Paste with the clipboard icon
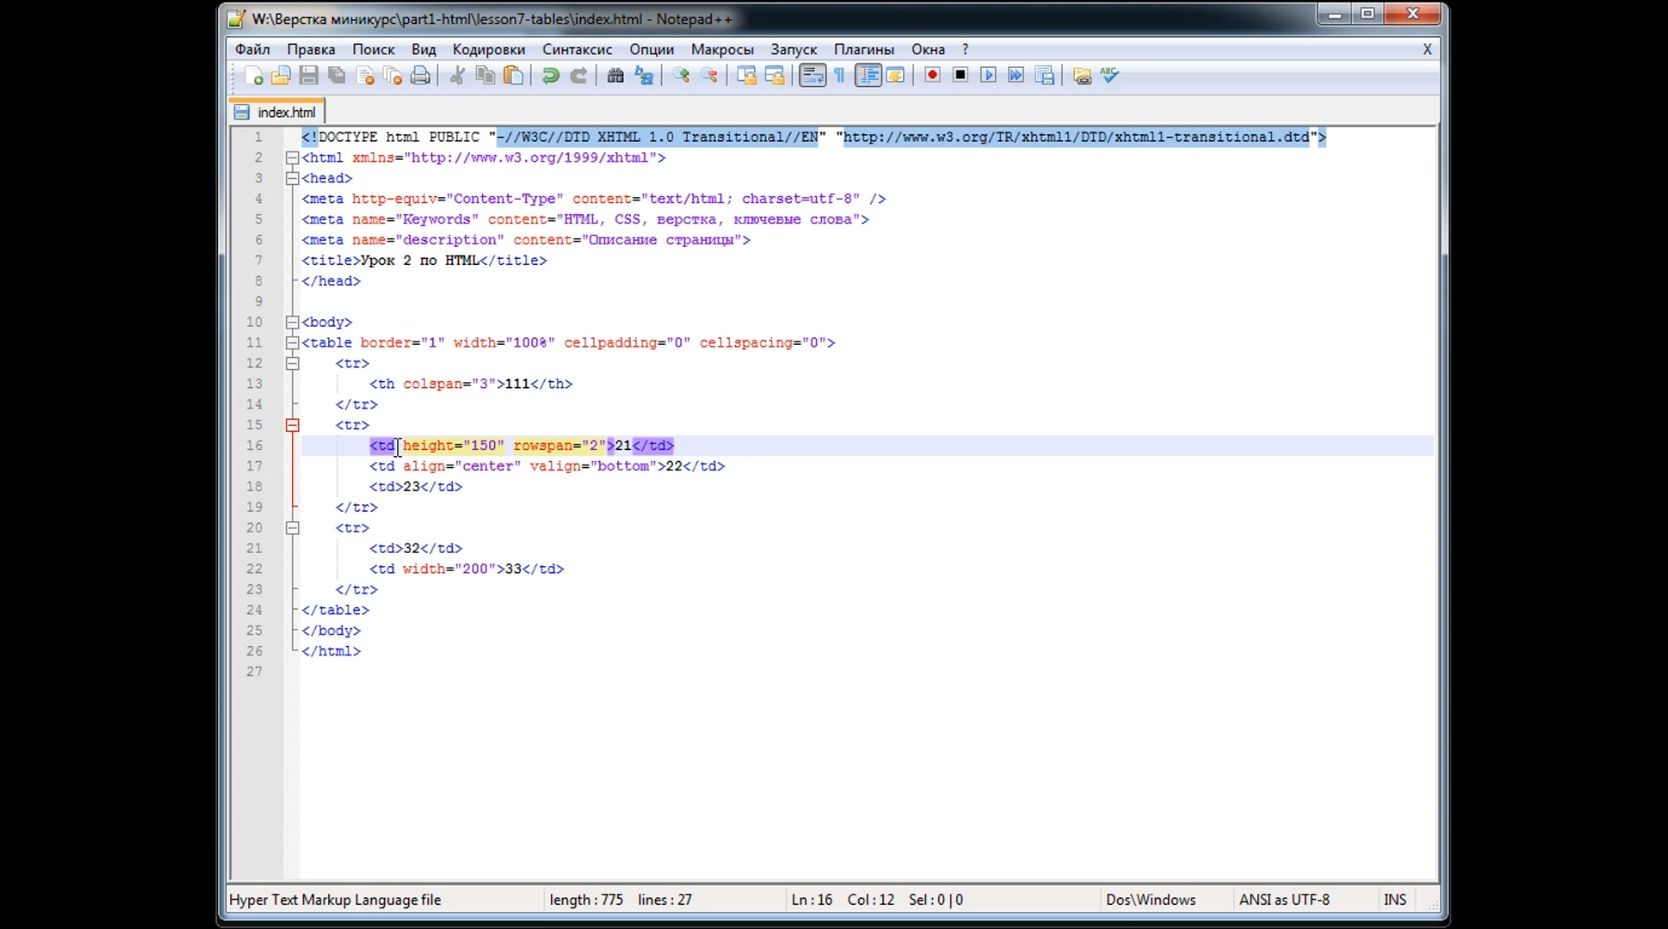1668x929 pixels. click(513, 76)
